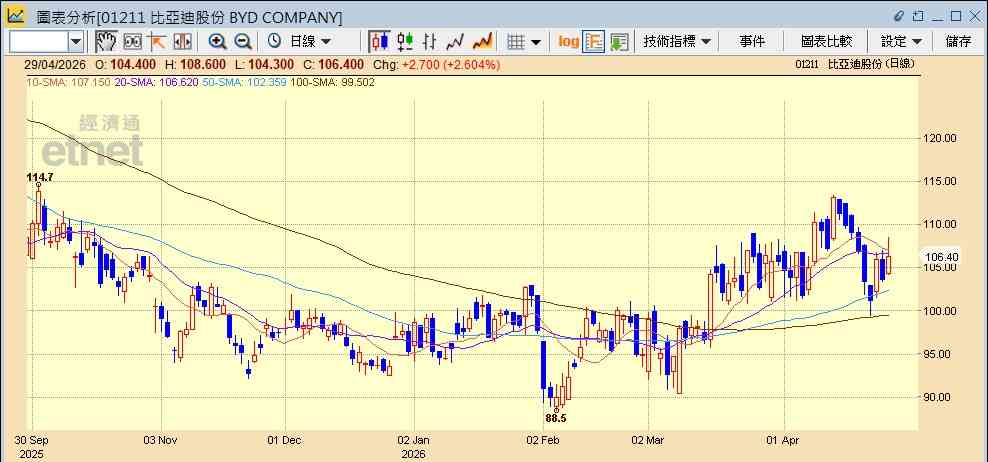Click the stock code input field
988x462 pixels.
38,42
